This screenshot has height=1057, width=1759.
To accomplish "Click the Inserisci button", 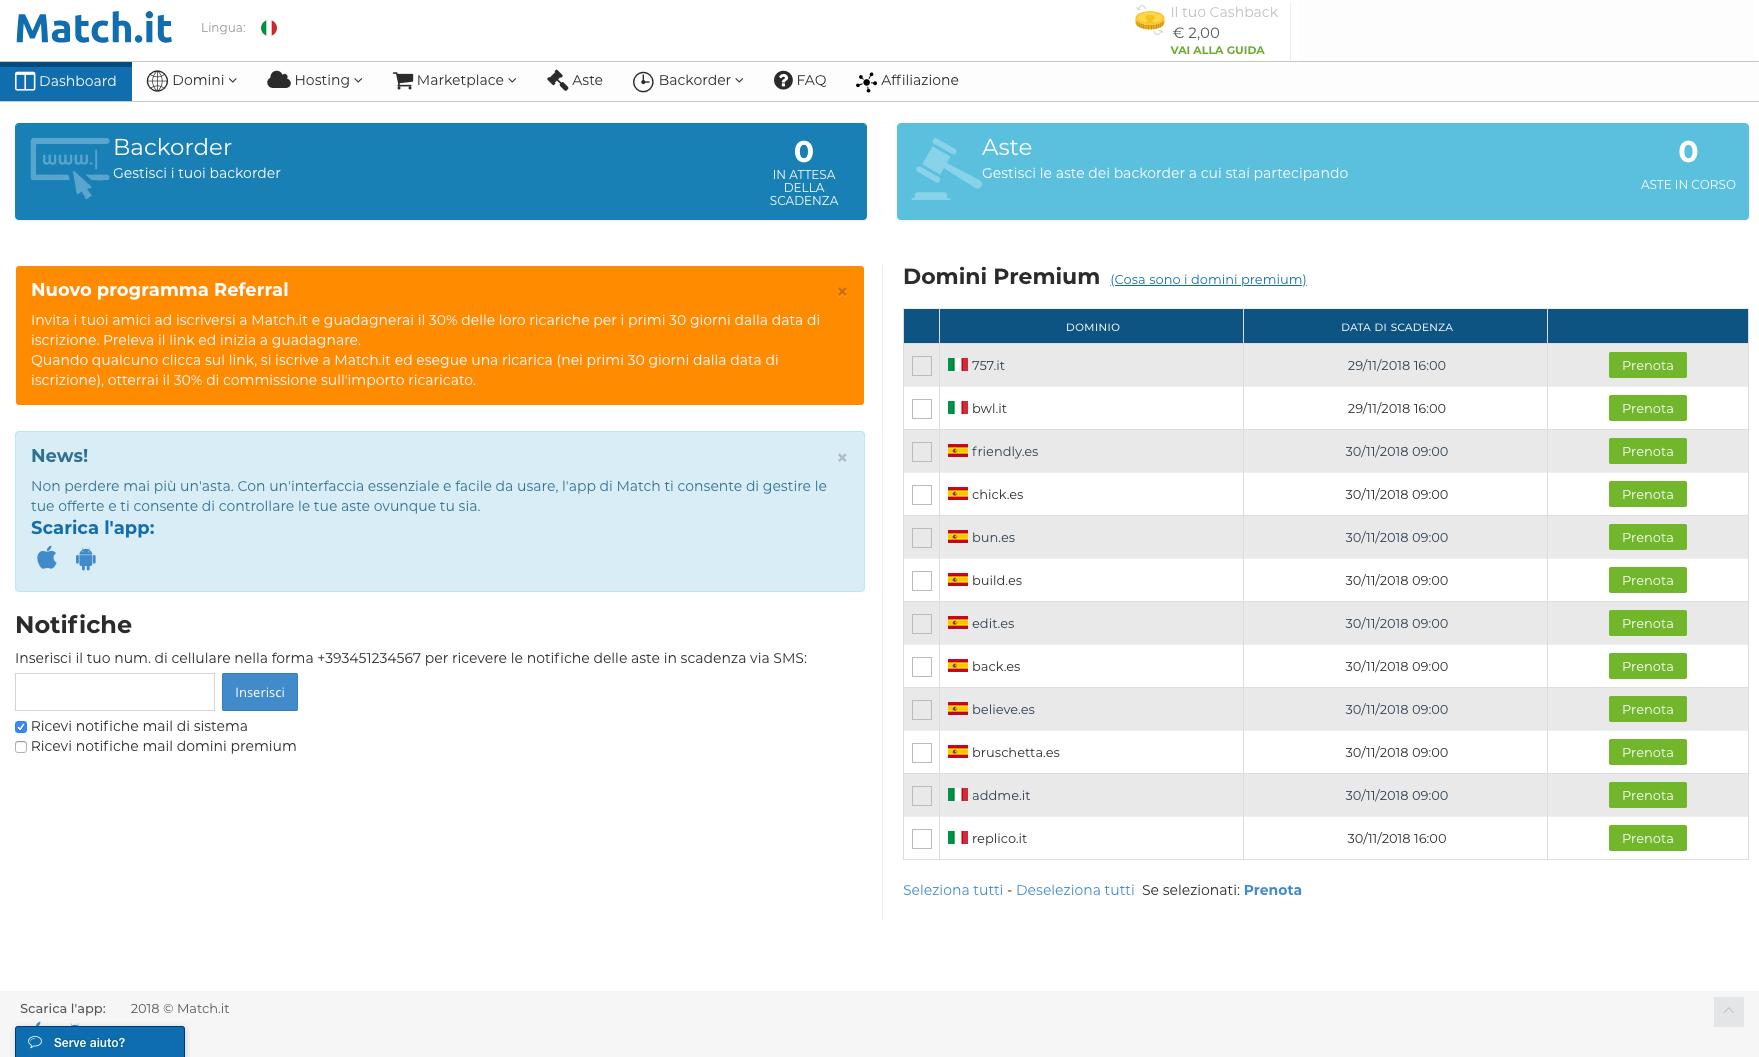I will click(x=260, y=692).
